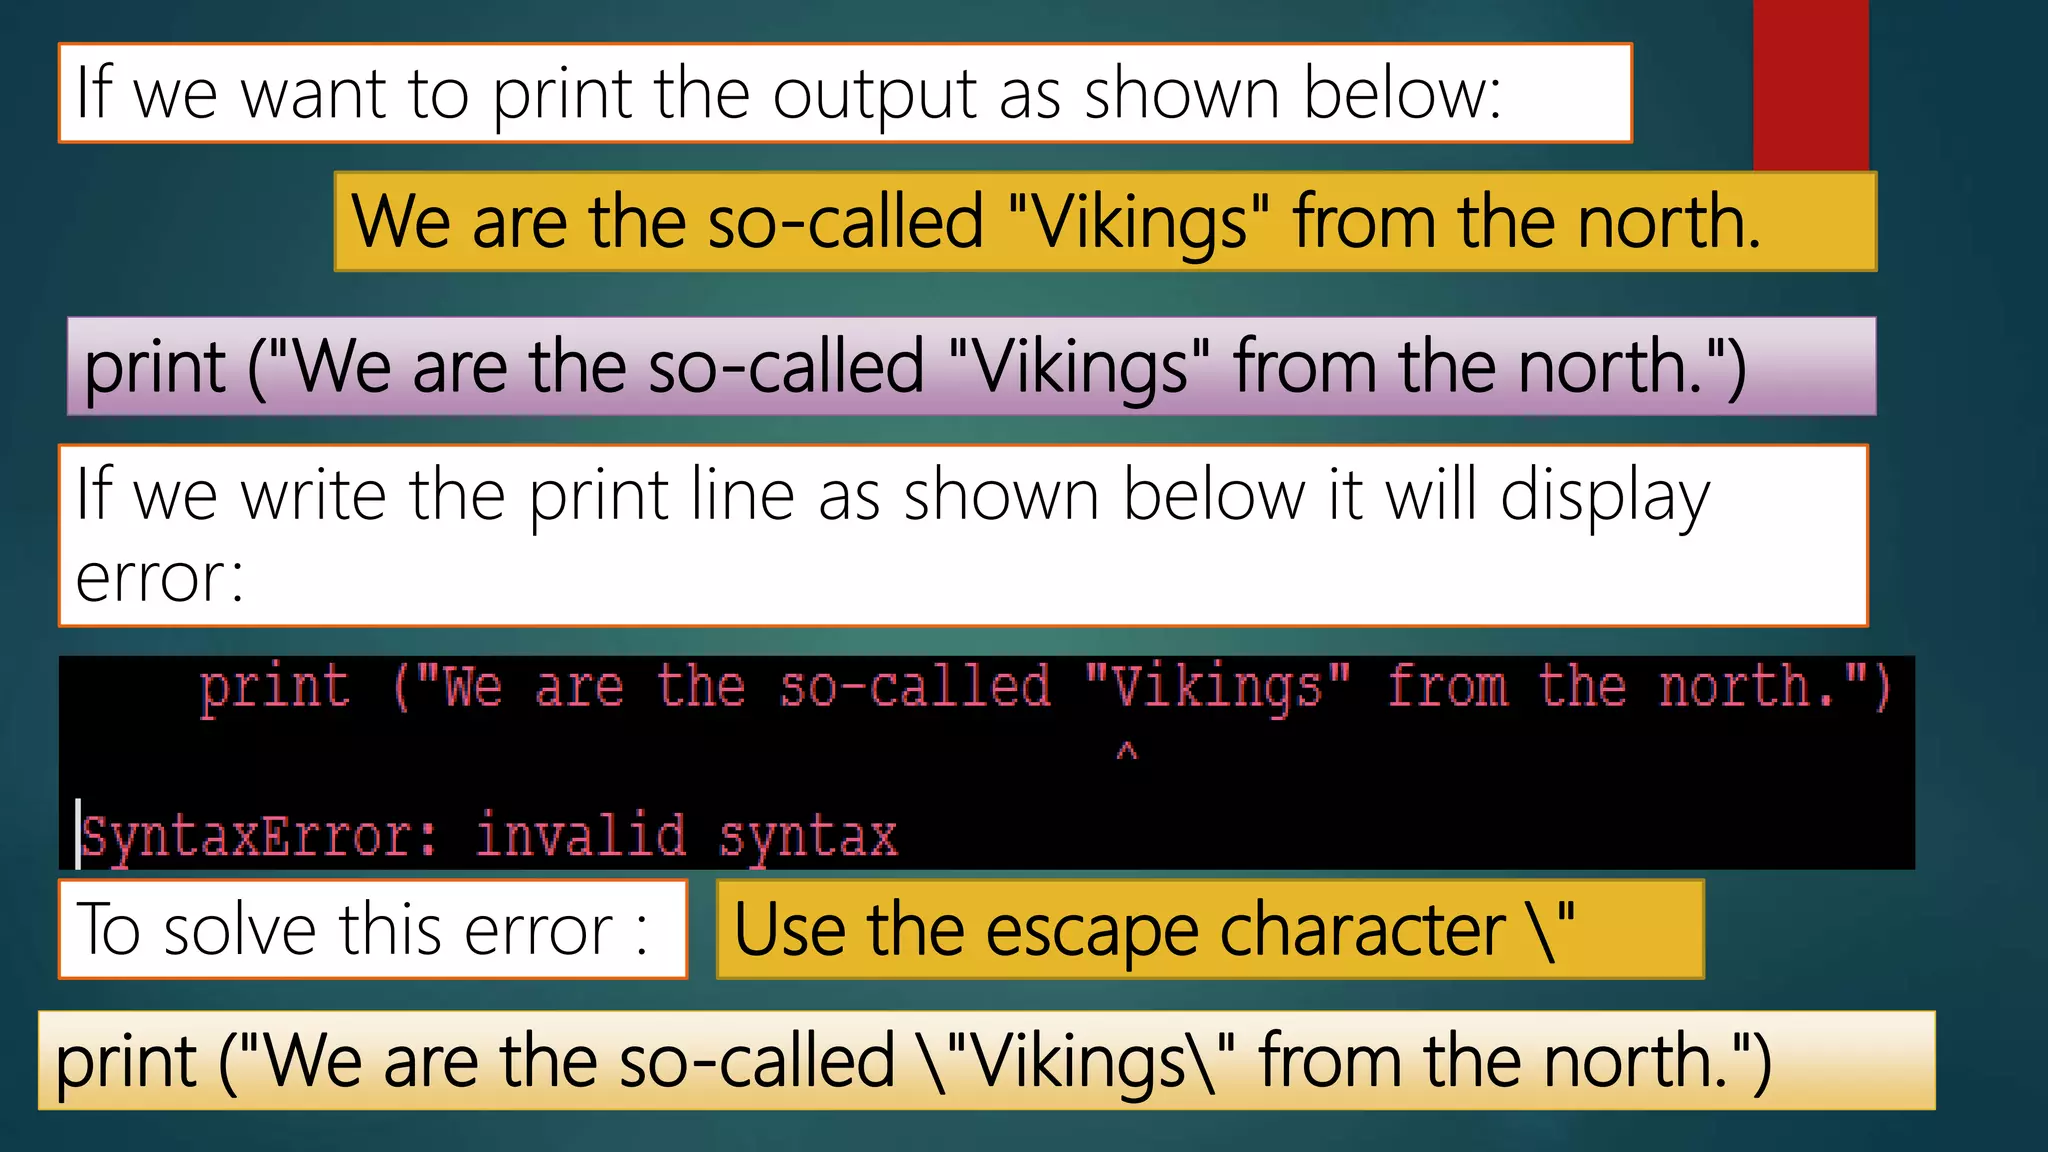Click the 'SyntaxError: invalid syntax' message

489,836
